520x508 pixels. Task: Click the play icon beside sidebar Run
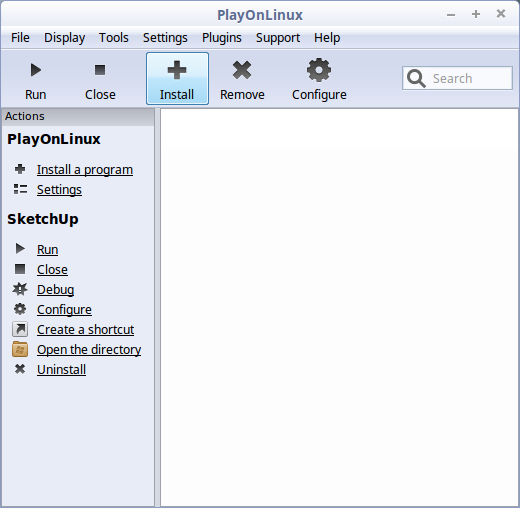tap(20, 249)
